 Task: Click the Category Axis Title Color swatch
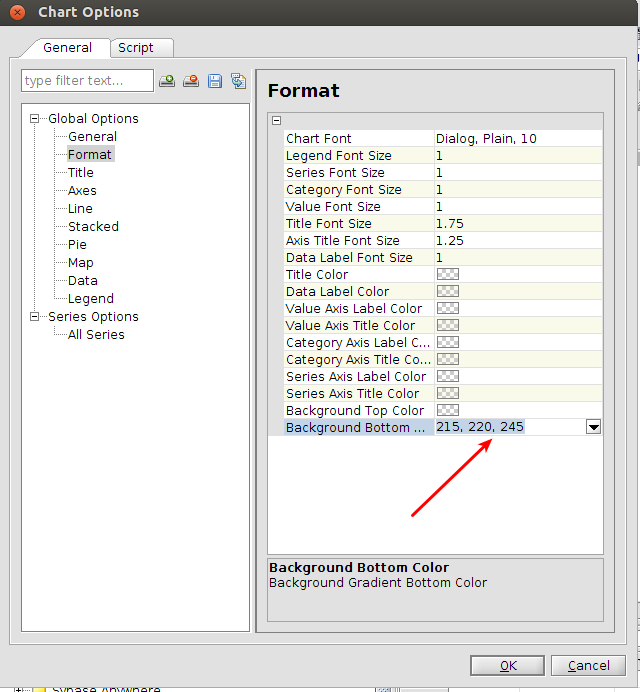click(448, 359)
